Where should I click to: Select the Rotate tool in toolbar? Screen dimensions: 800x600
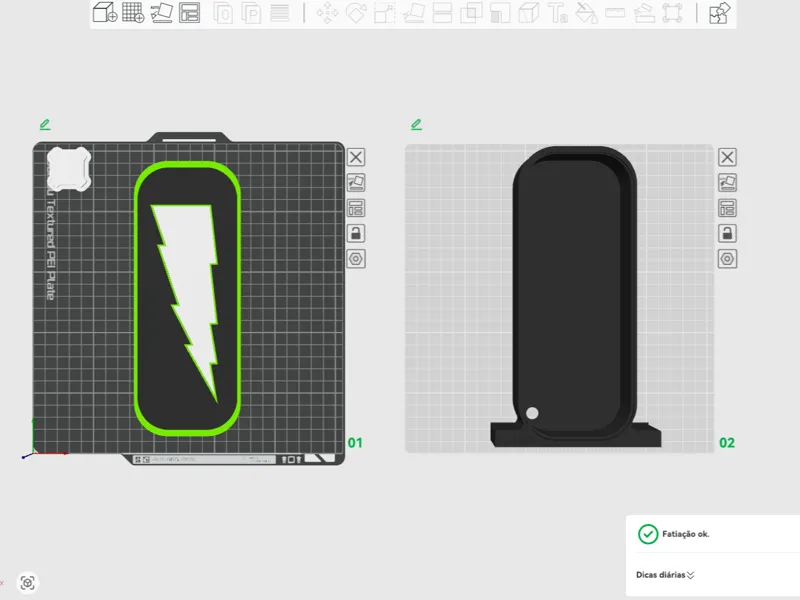coord(356,13)
